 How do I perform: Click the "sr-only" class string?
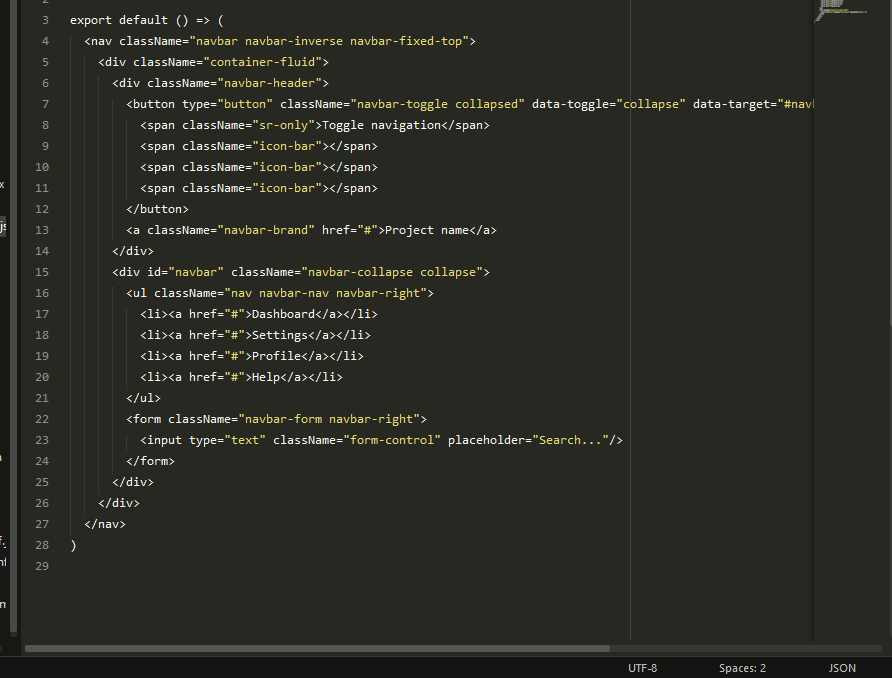(x=283, y=125)
